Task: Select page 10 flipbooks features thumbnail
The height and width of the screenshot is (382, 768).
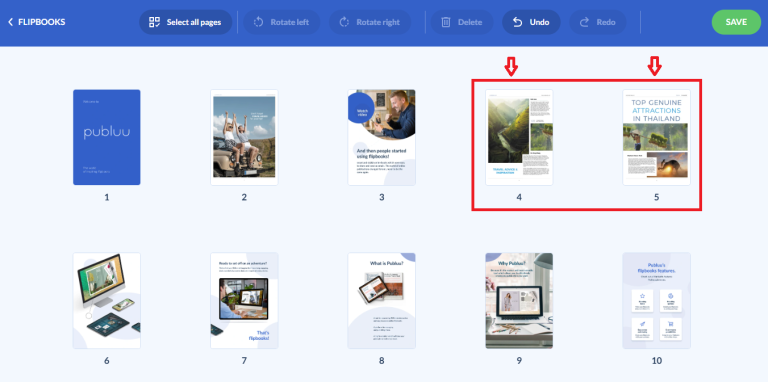Action: pyautogui.click(x=656, y=300)
